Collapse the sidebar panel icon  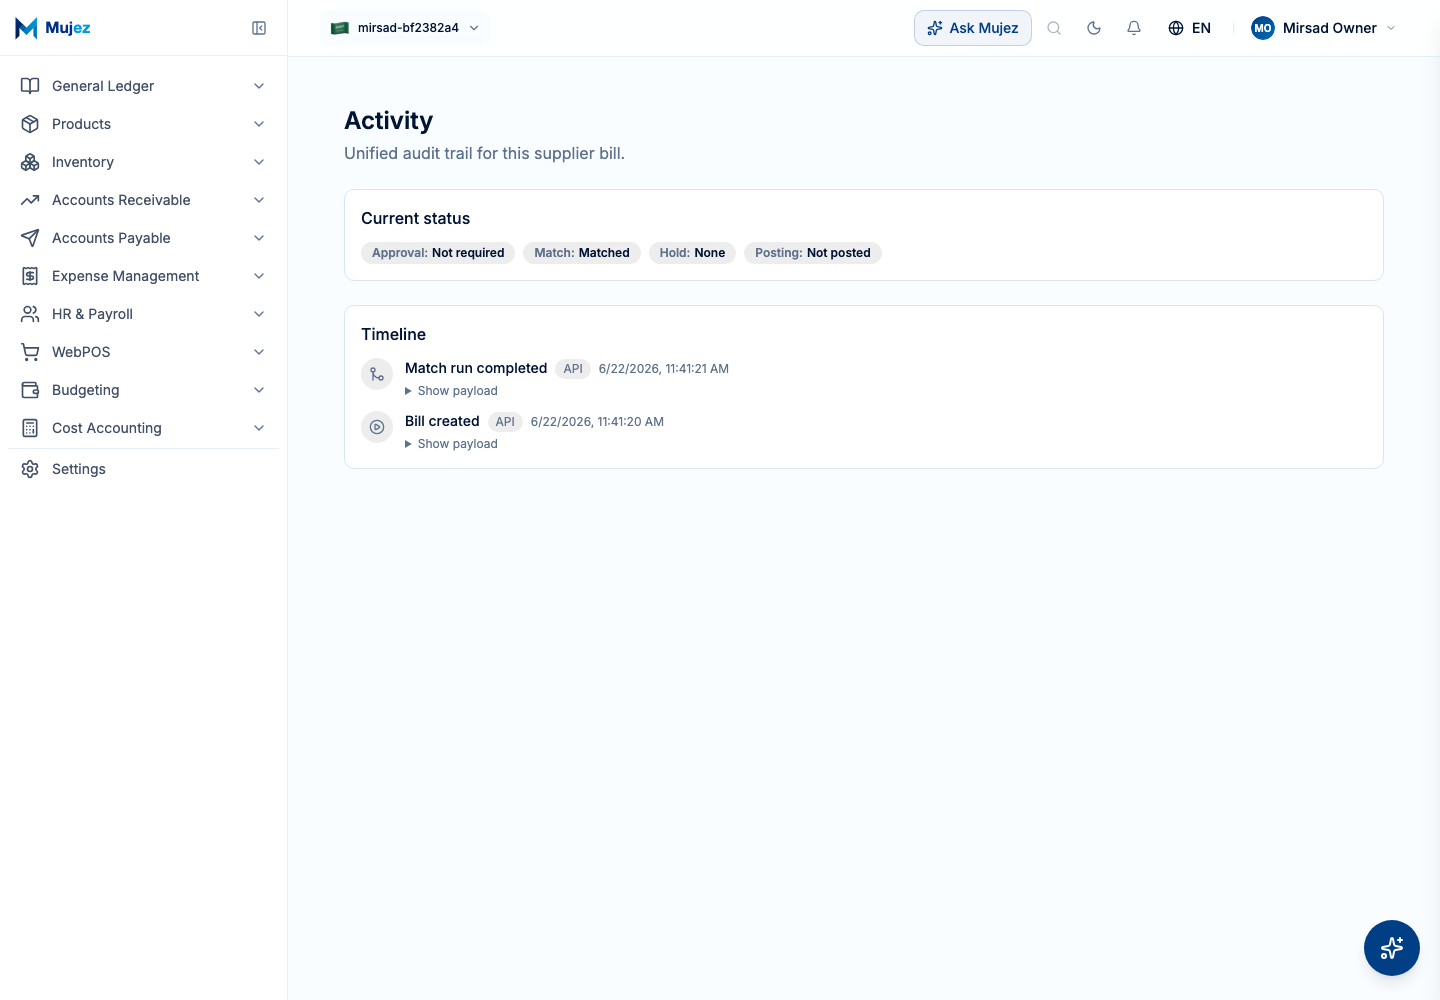tap(259, 28)
